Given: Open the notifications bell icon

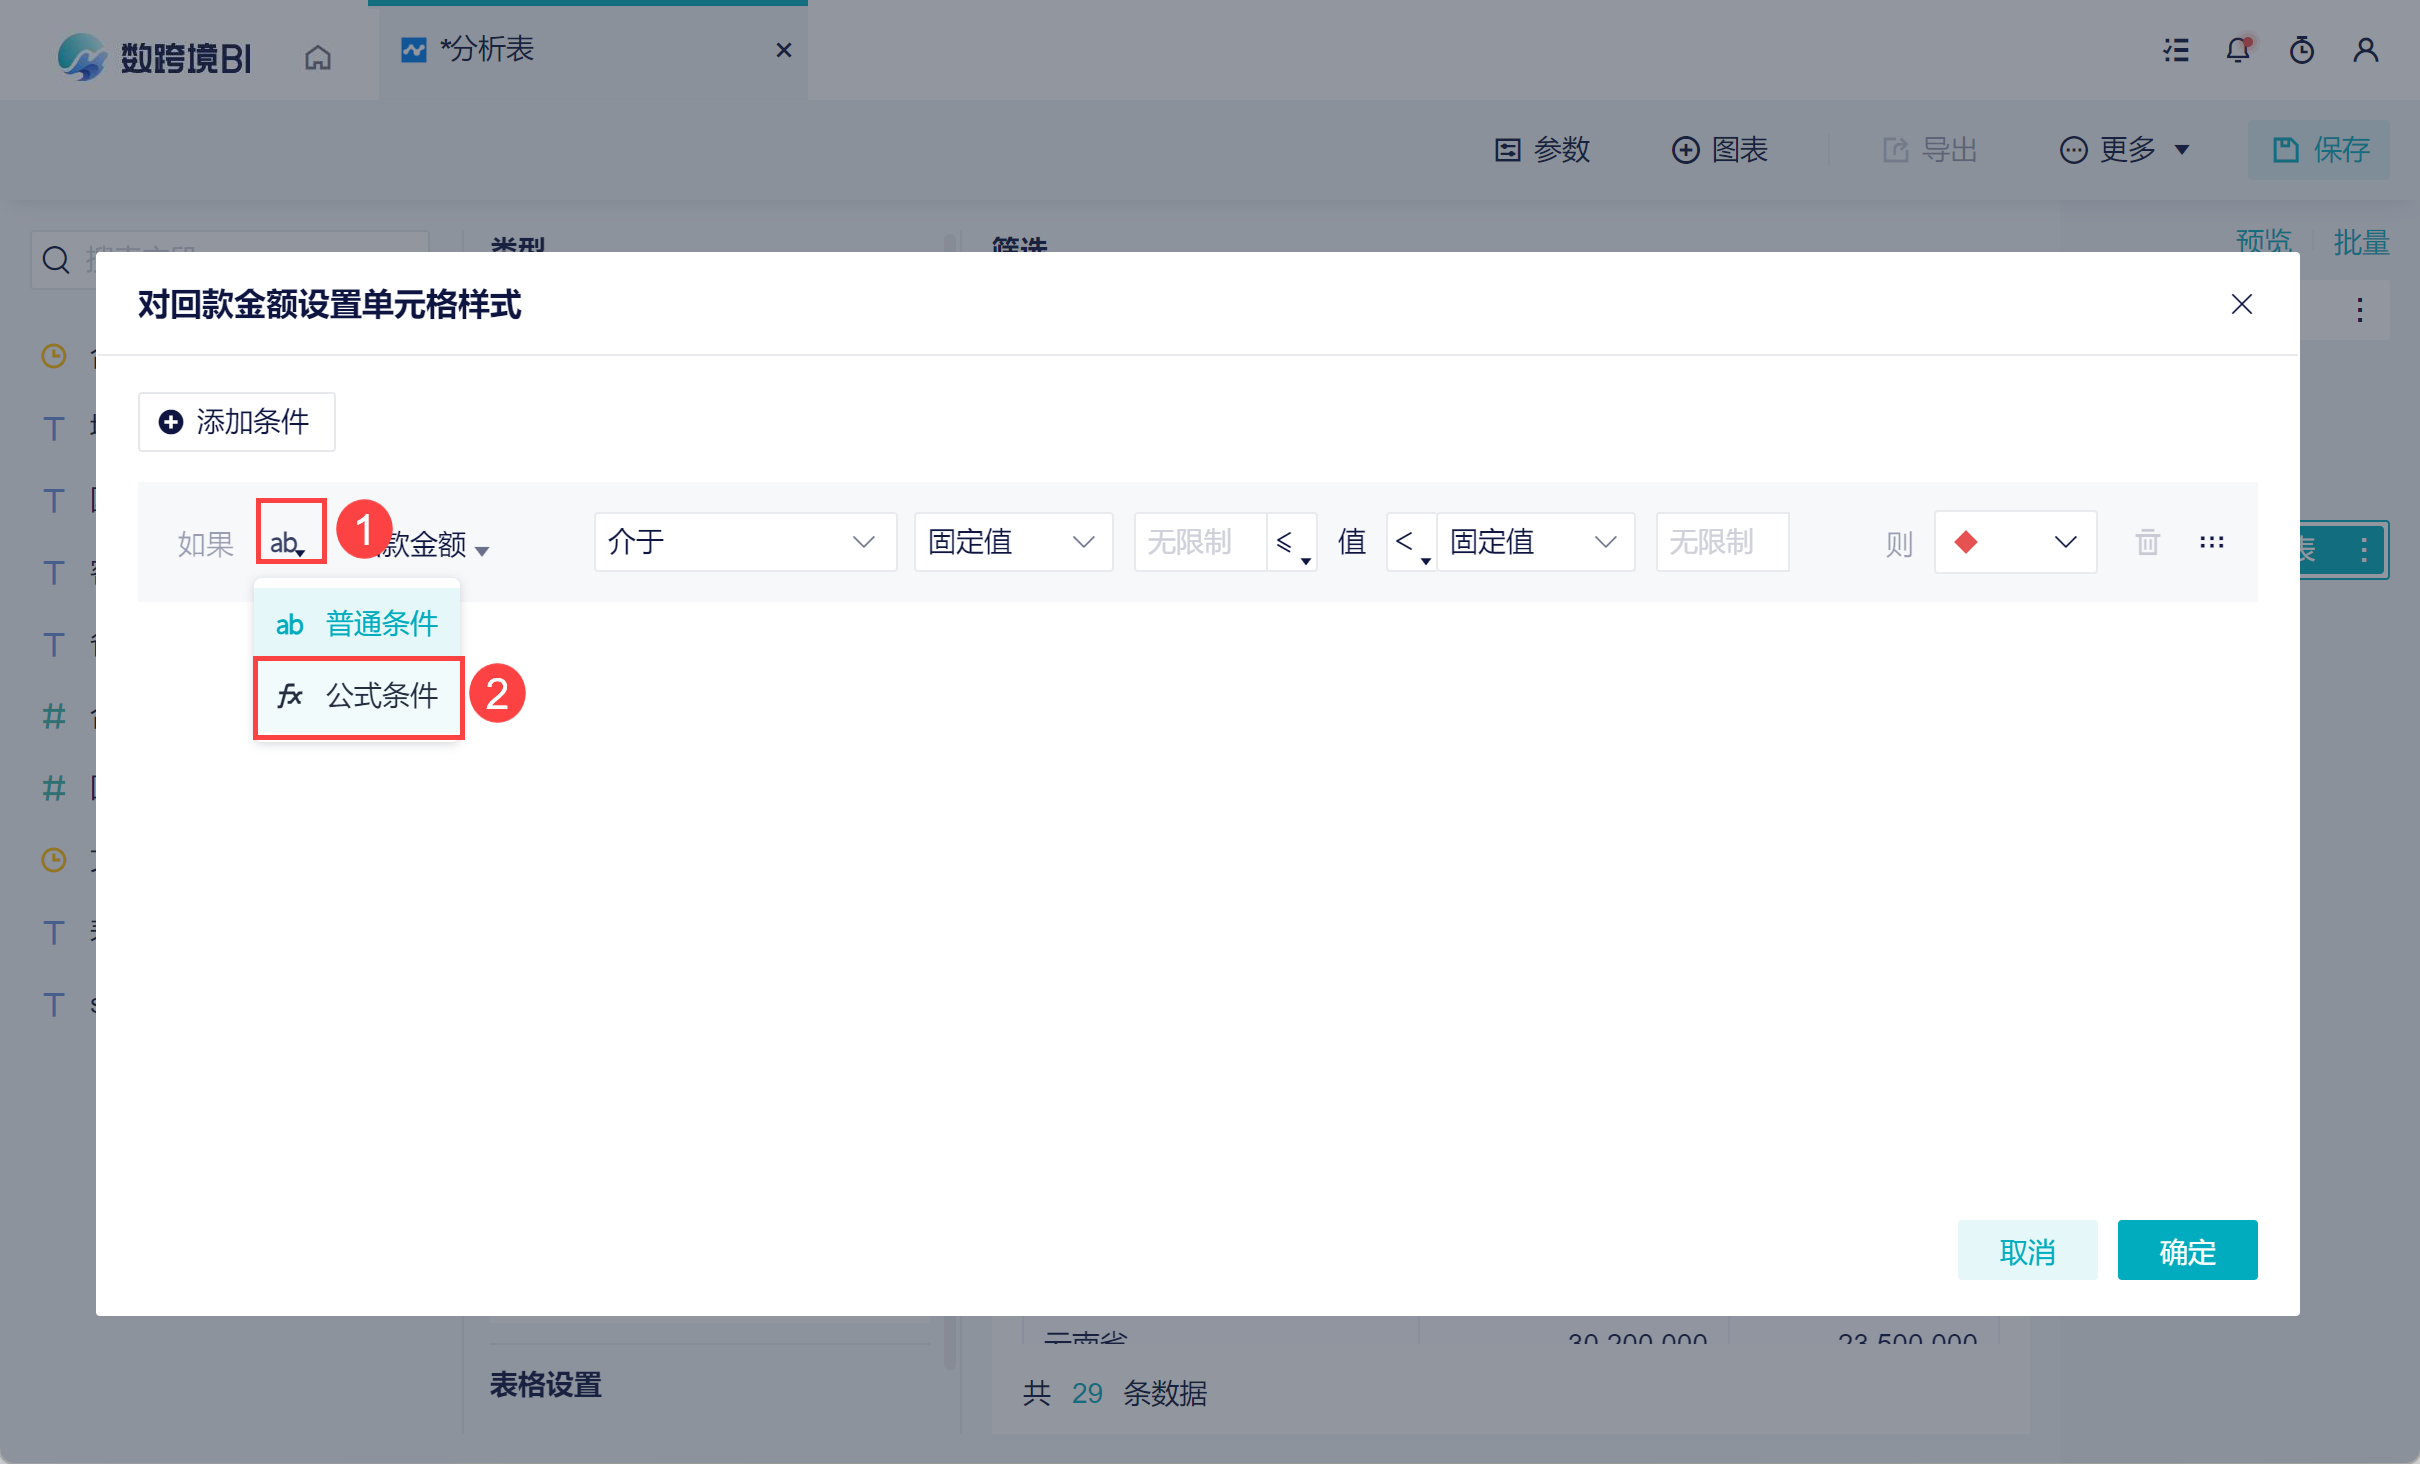Looking at the screenshot, I should (2238, 50).
